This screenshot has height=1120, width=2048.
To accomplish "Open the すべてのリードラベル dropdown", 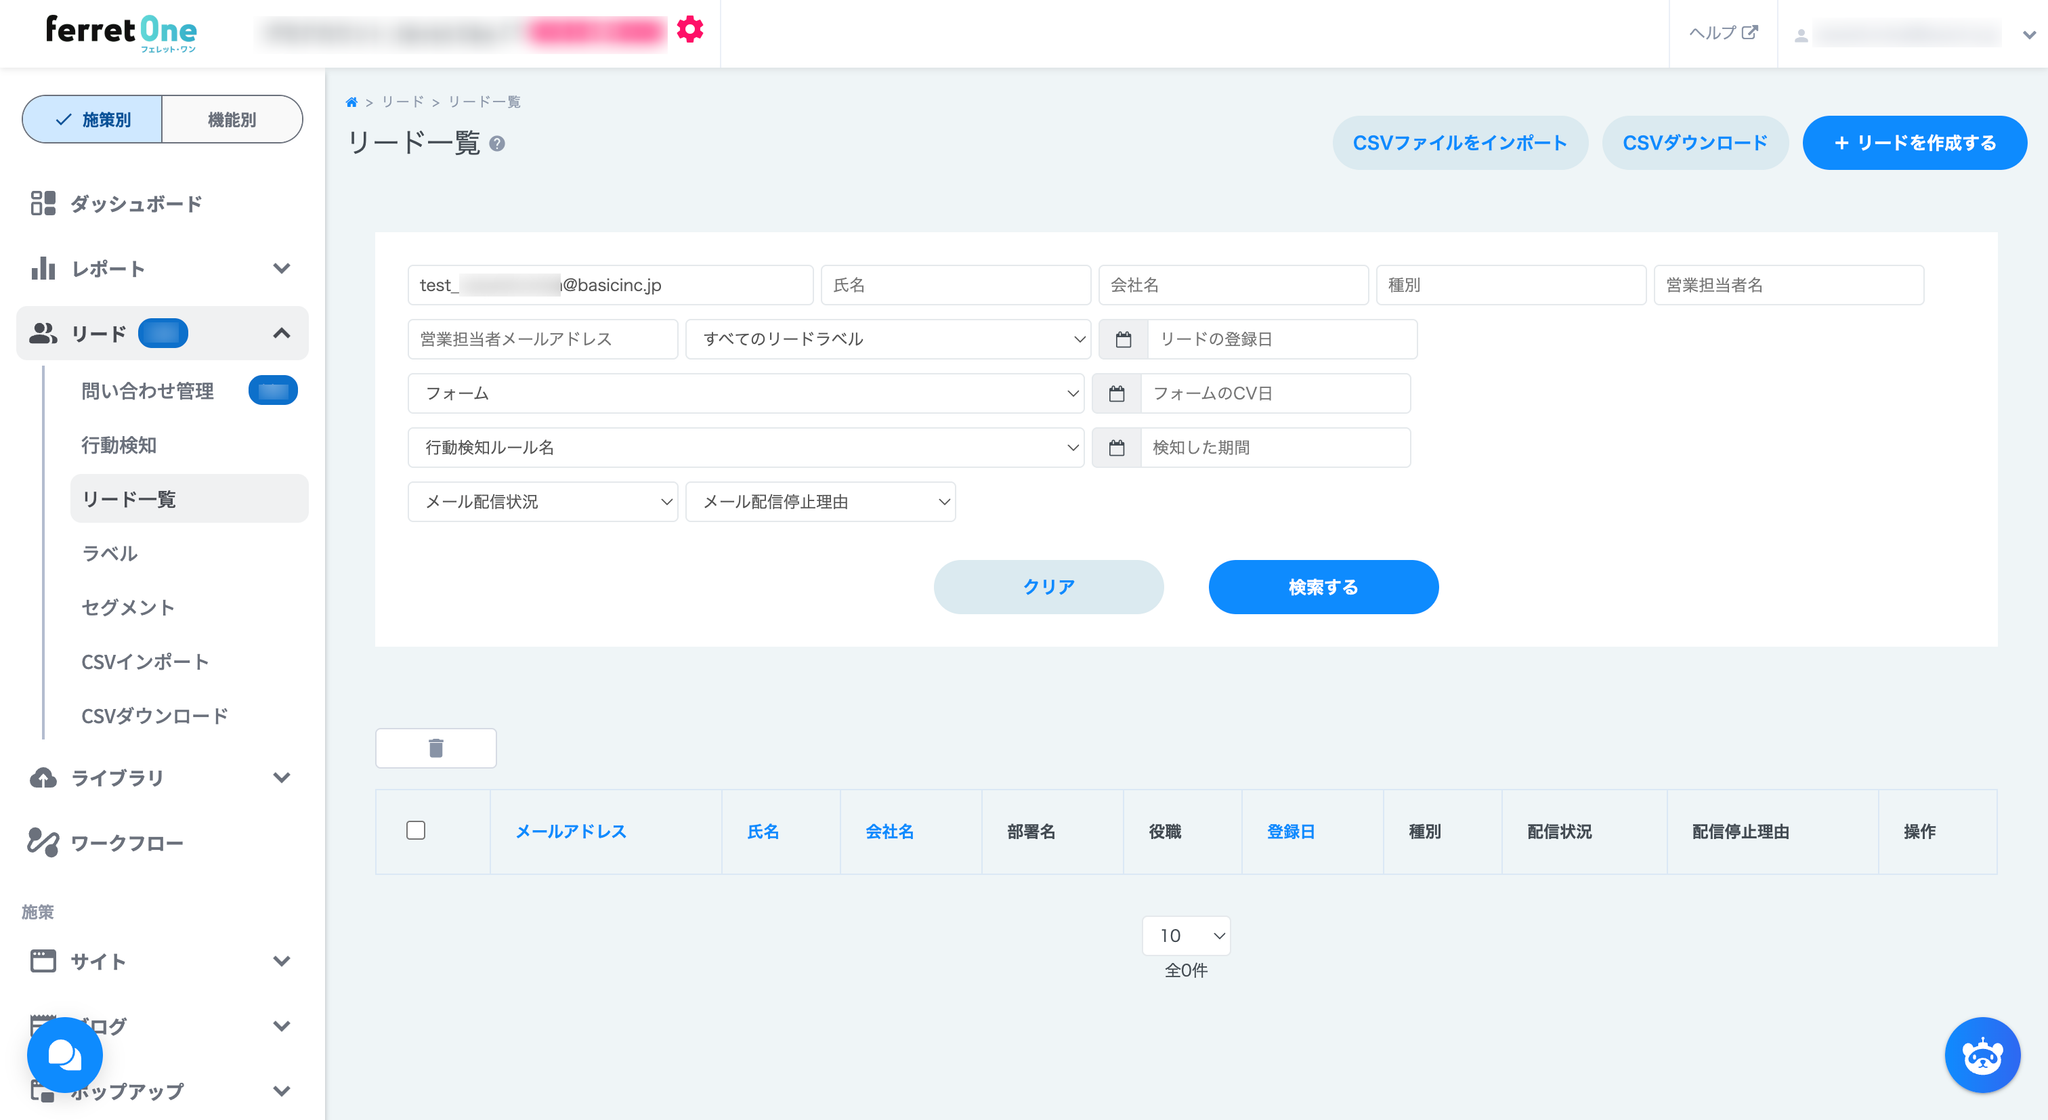I will click(x=888, y=340).
